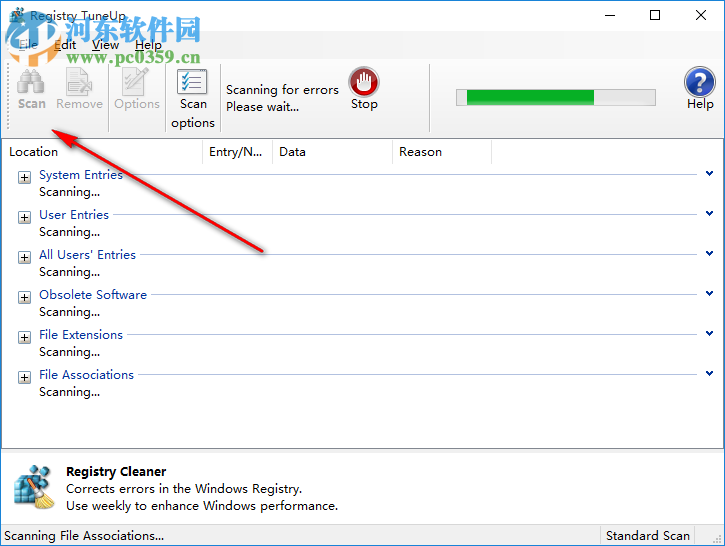Expand the All Users' Entries tree node

pyautogui.click(x=25, y=258)
